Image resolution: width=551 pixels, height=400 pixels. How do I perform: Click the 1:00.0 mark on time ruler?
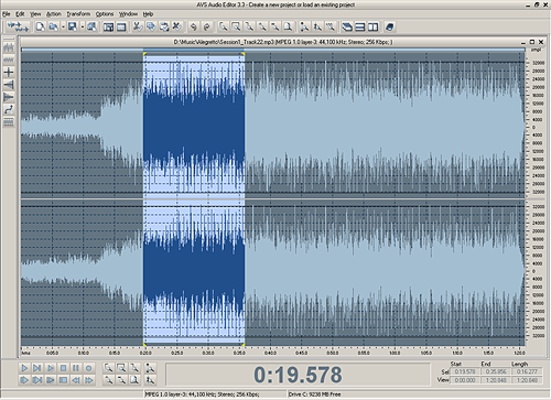(394, 353)
